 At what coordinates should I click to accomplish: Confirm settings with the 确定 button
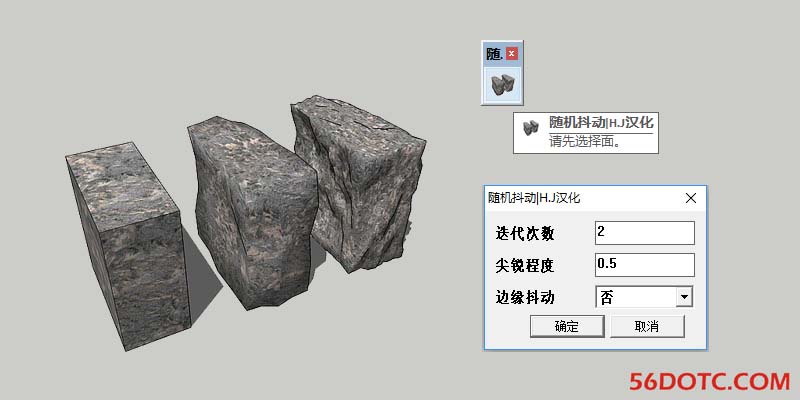pos(566,326)
